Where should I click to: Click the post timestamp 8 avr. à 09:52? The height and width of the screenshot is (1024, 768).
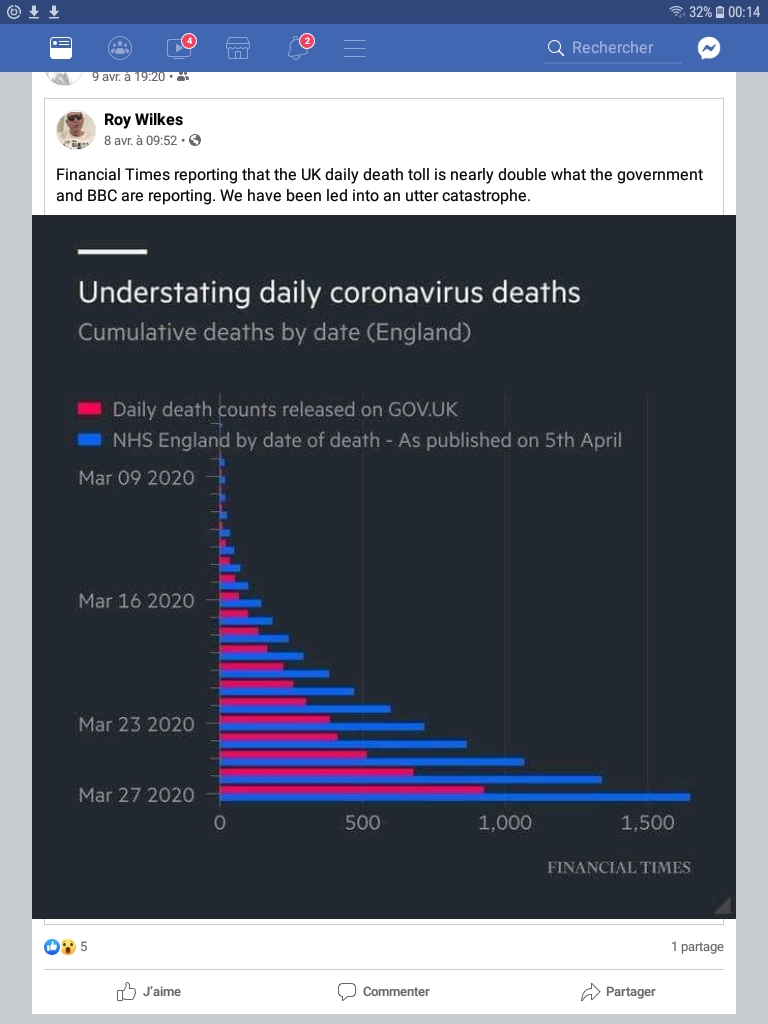140,141
